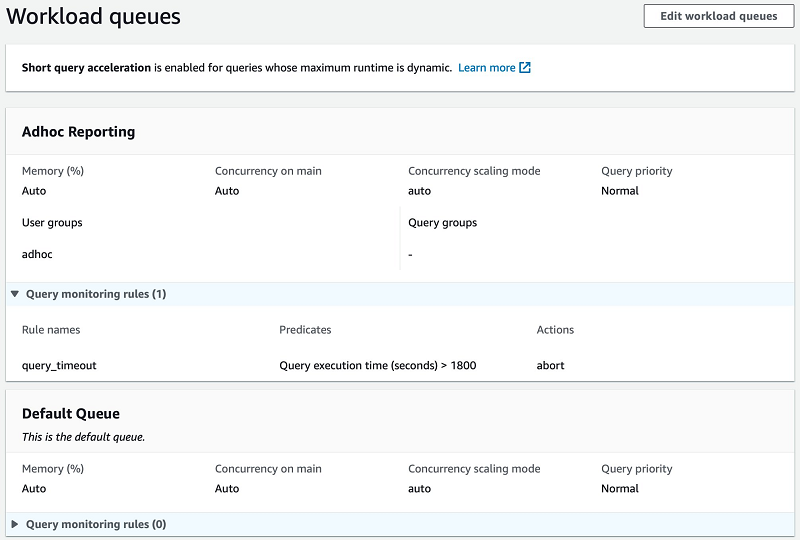
Task: Click the Query monitoring rules (0) section label
Action: 96,524
